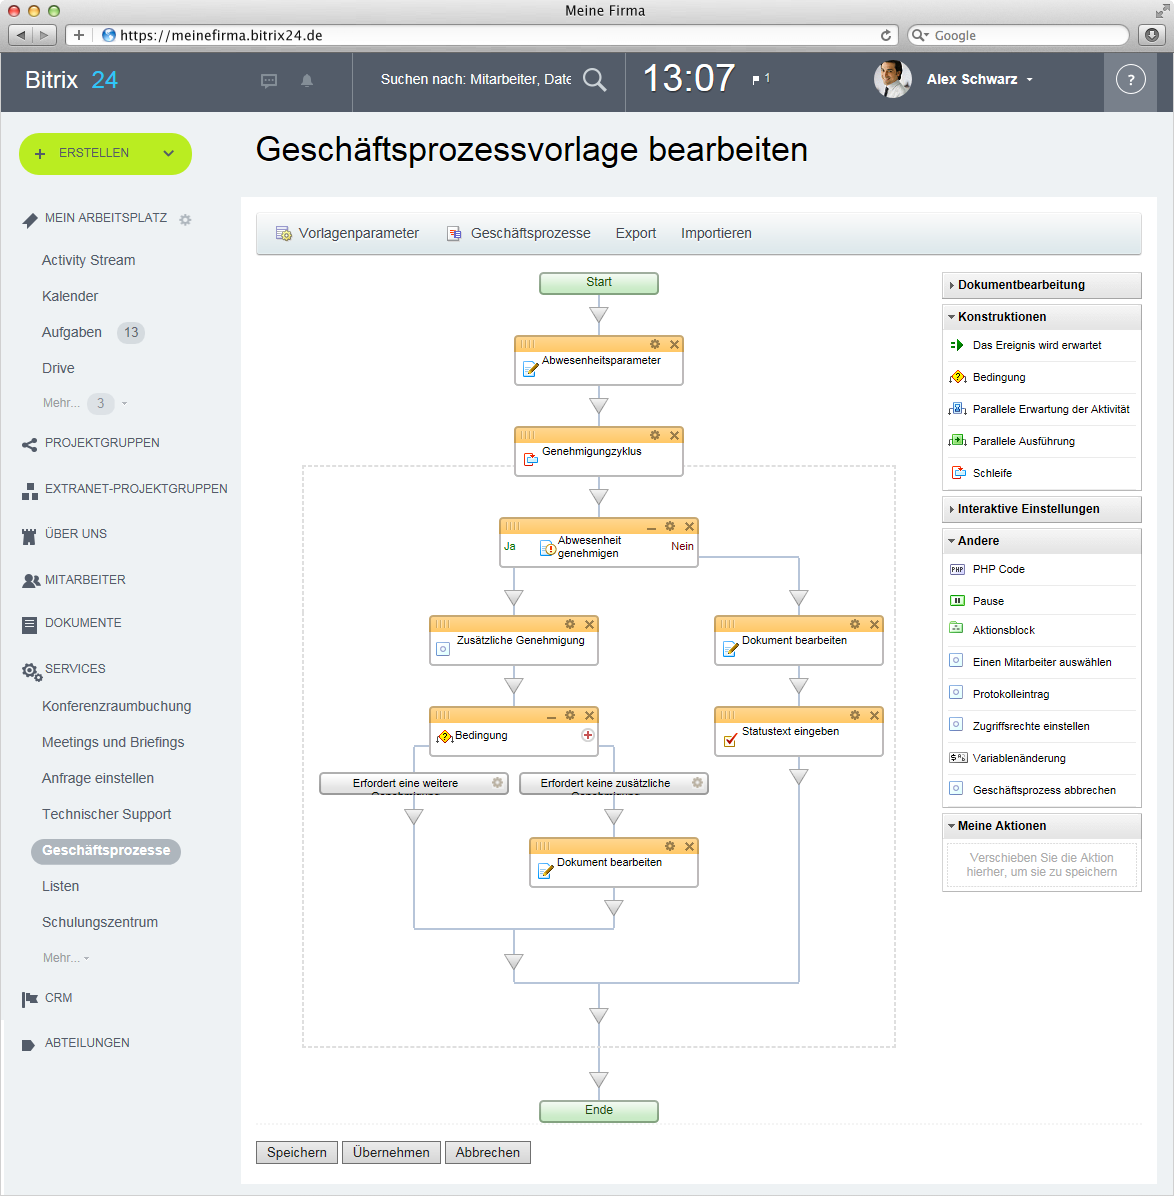Open Technischer Support link
1174x1196 pixels.
tap(106, 814)
